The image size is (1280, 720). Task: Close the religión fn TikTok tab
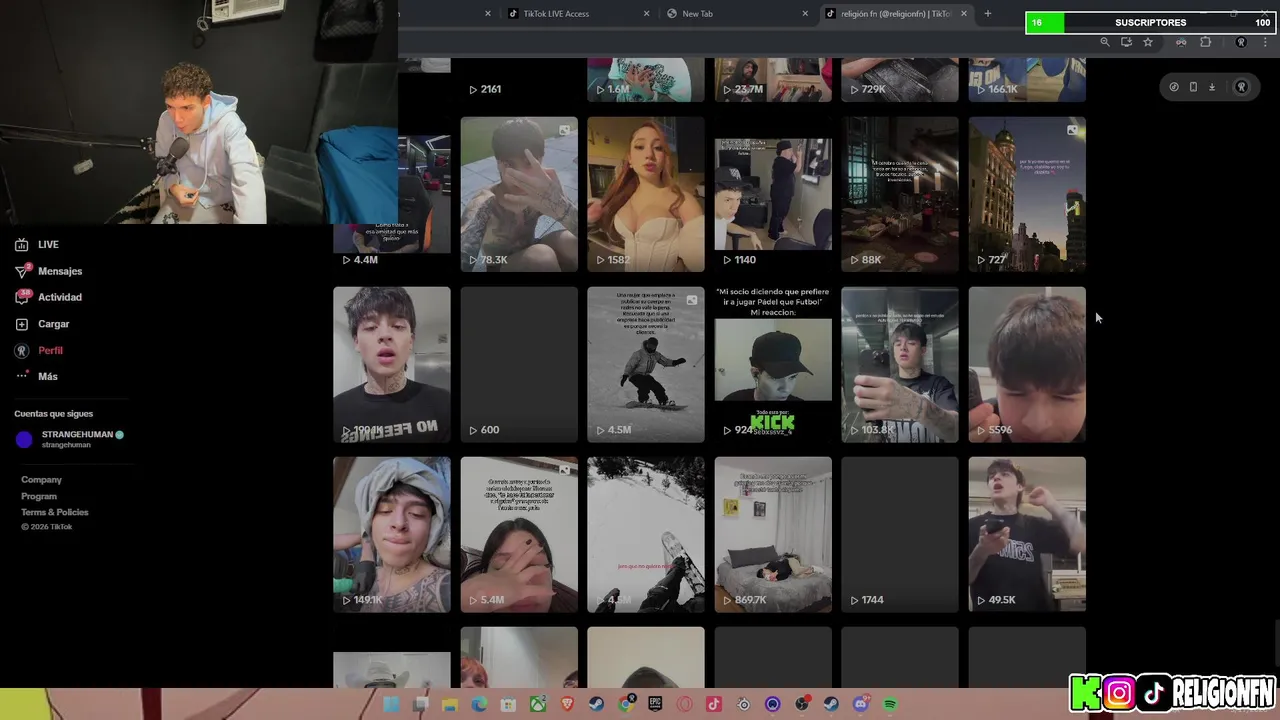point(964,14)
